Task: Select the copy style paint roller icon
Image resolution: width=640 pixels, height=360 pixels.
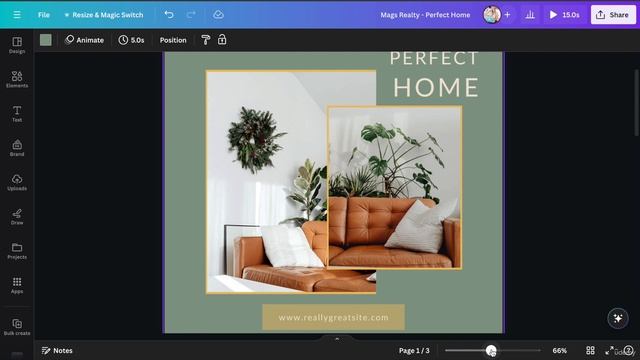Action: (206, 40)
